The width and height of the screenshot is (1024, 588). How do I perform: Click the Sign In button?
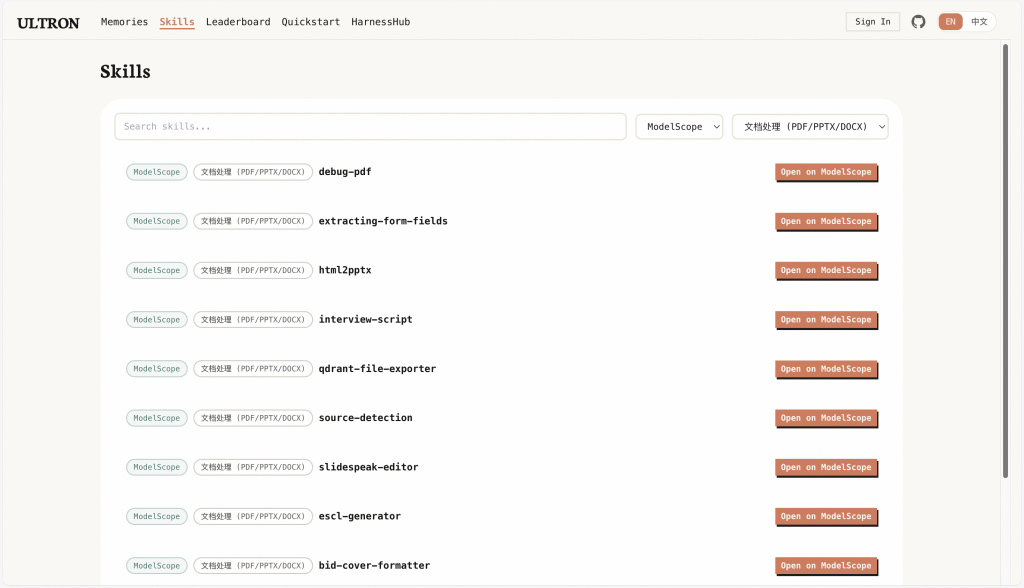pyautogui.click(x=872, y=22)
